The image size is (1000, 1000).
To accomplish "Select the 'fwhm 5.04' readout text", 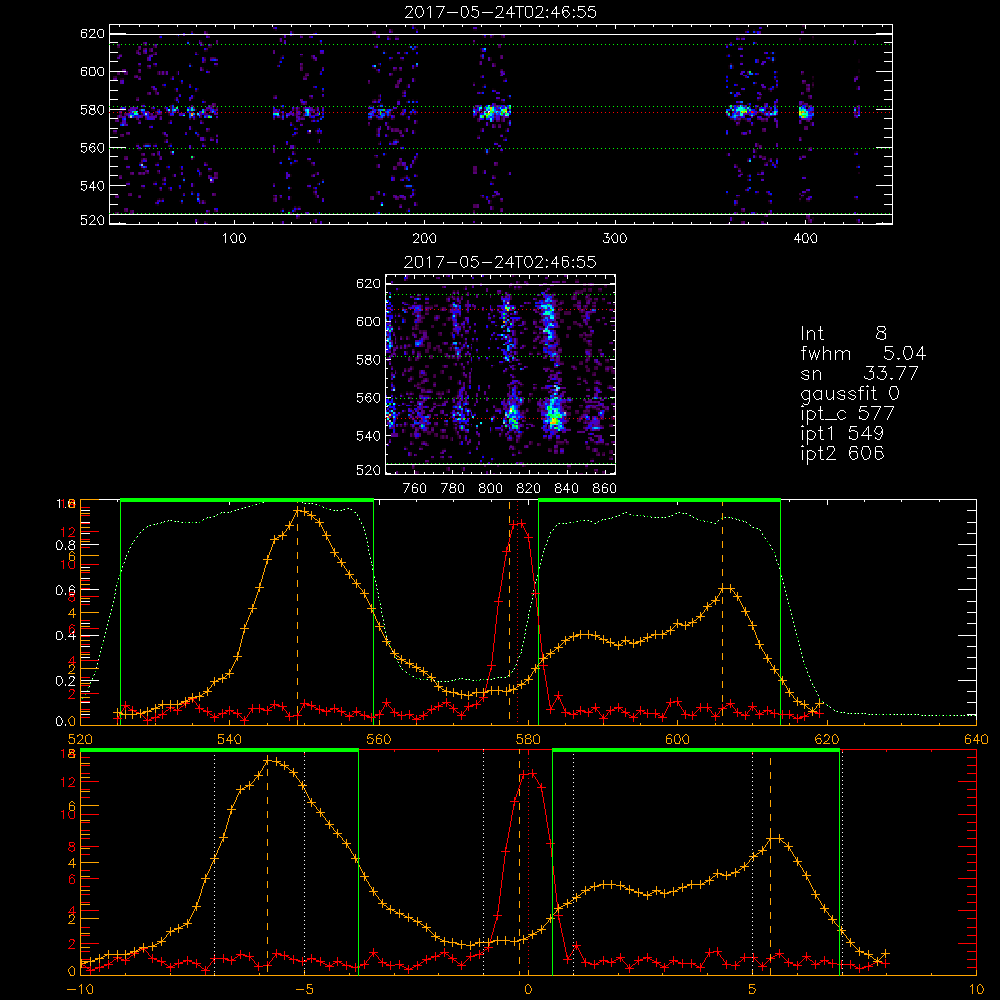I will pos(863,353).
